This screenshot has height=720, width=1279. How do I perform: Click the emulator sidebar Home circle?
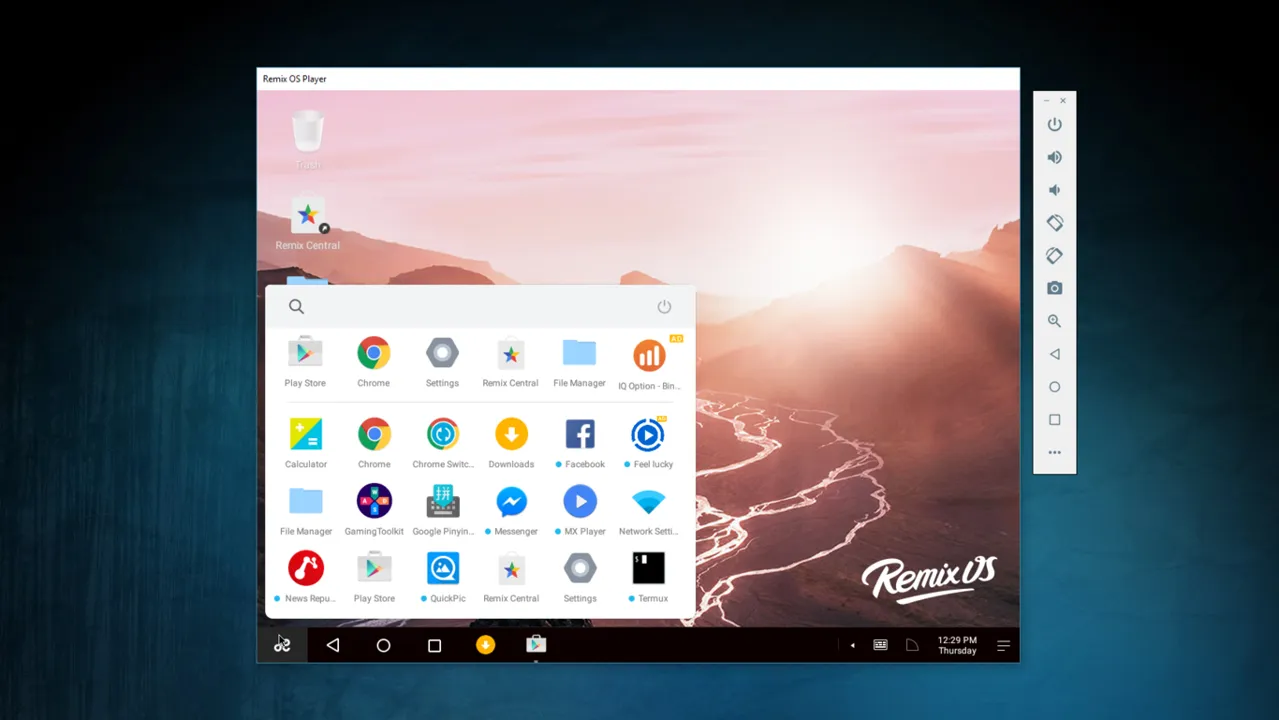1054,387
